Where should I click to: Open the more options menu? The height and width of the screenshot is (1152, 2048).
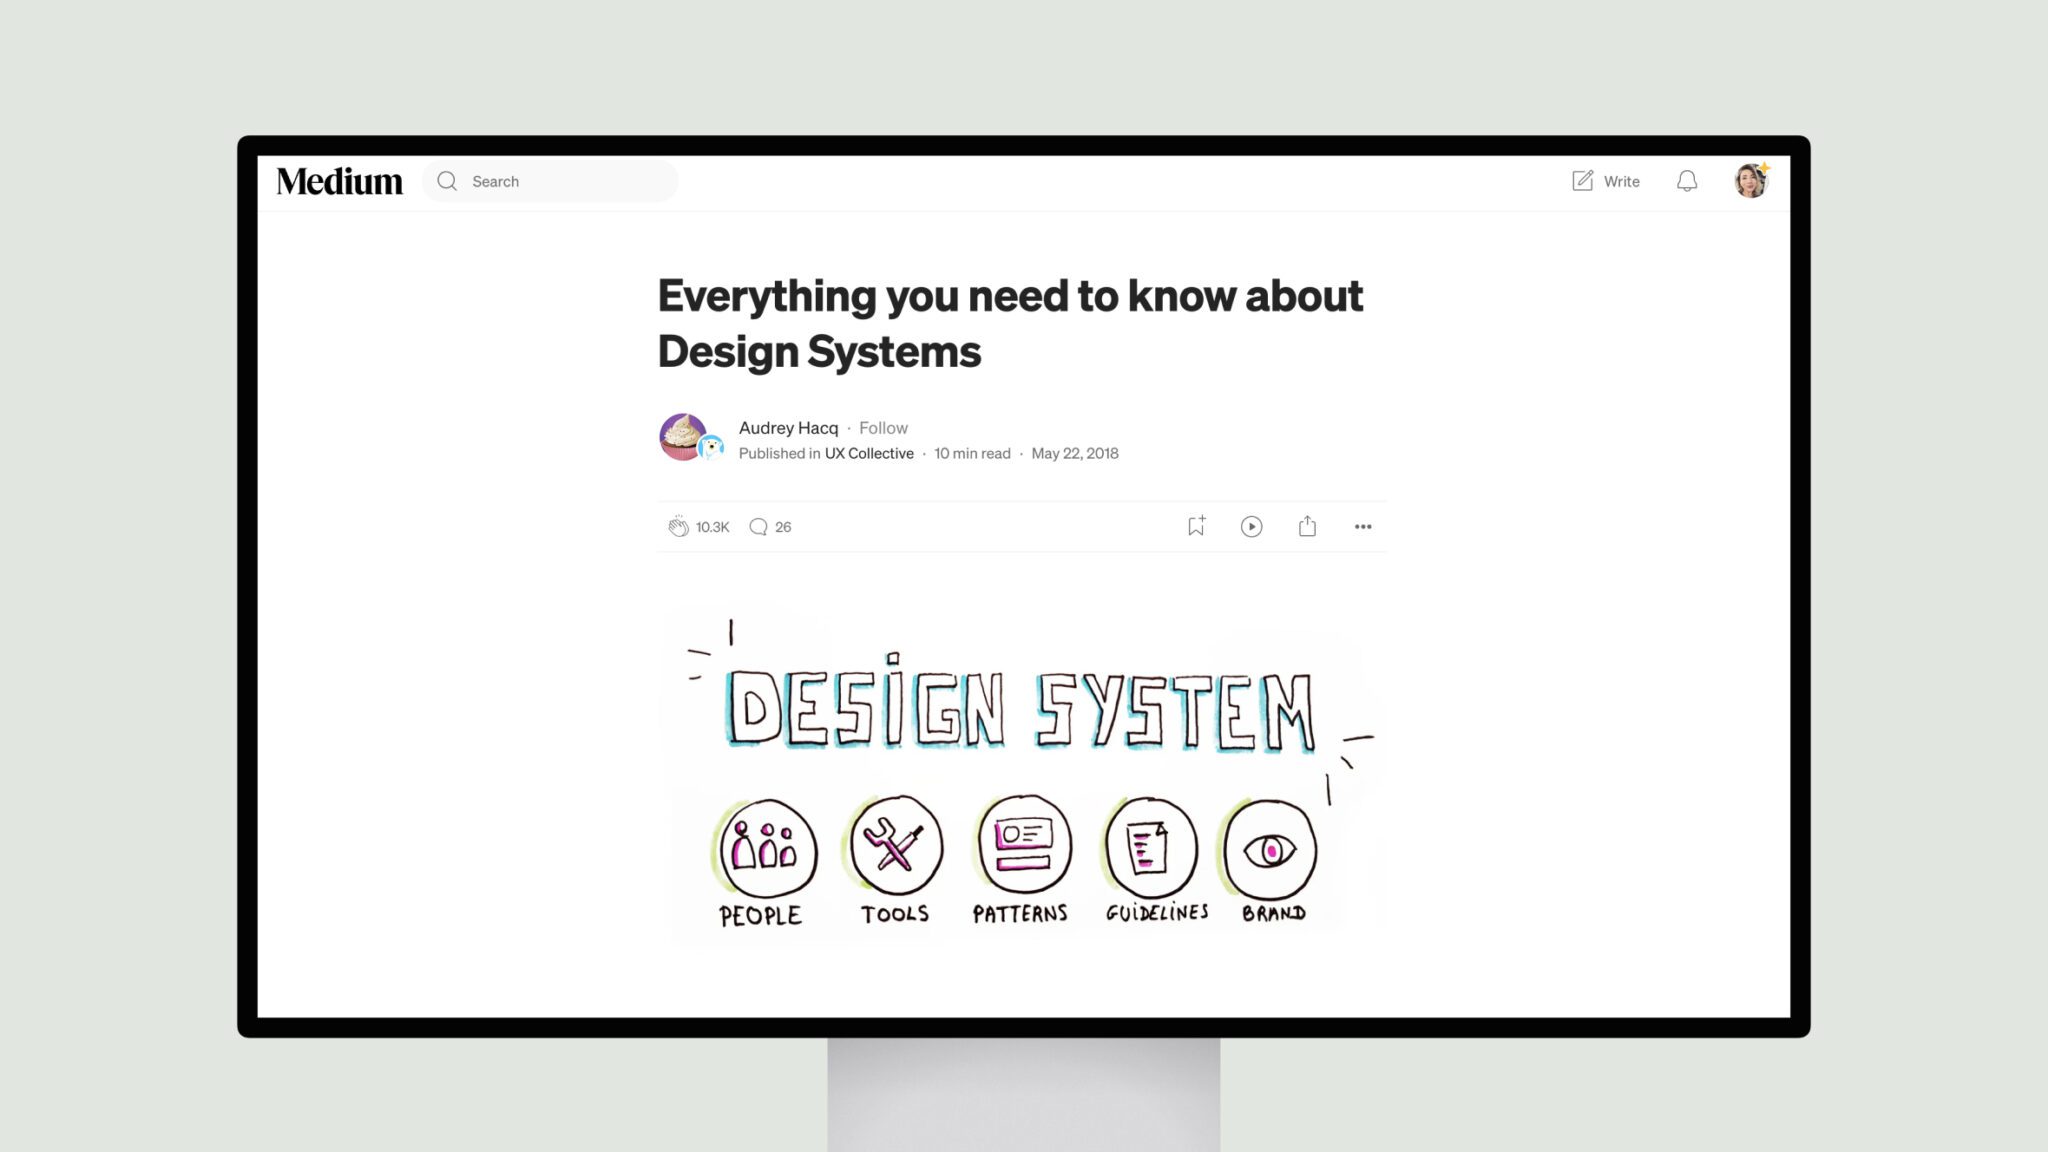click(x=1362, y=526)
